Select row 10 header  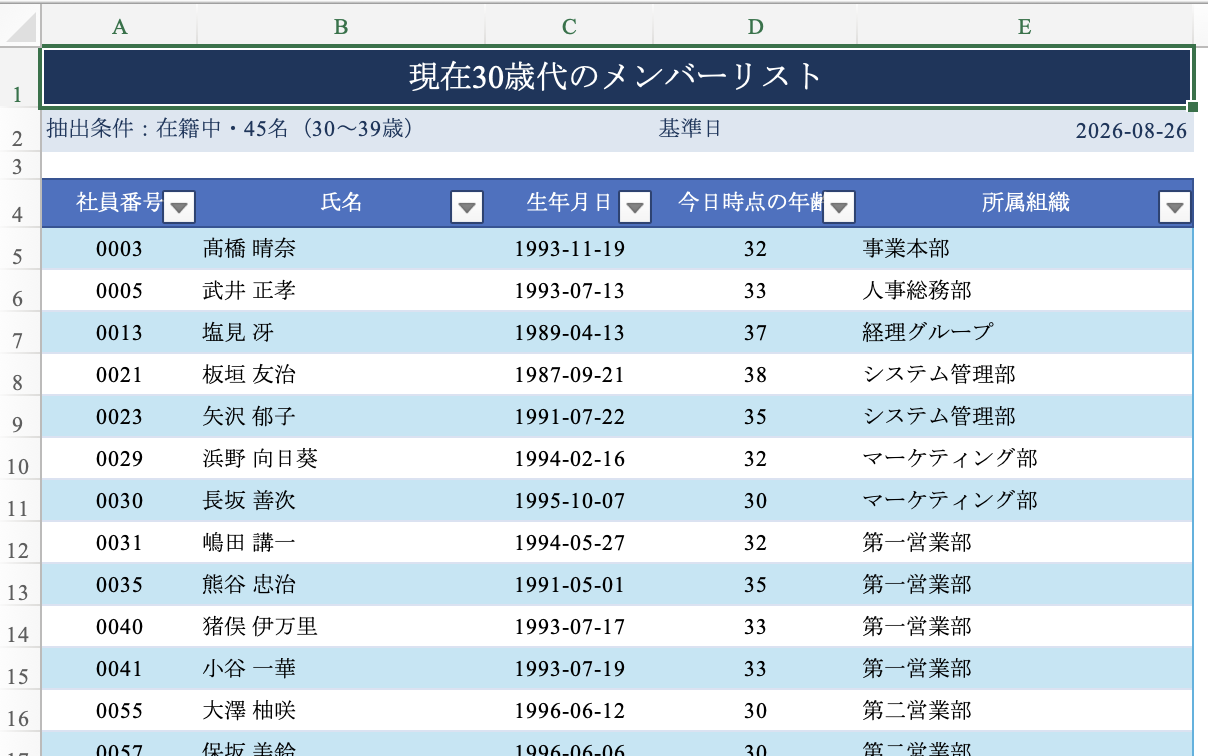[19, 458]
